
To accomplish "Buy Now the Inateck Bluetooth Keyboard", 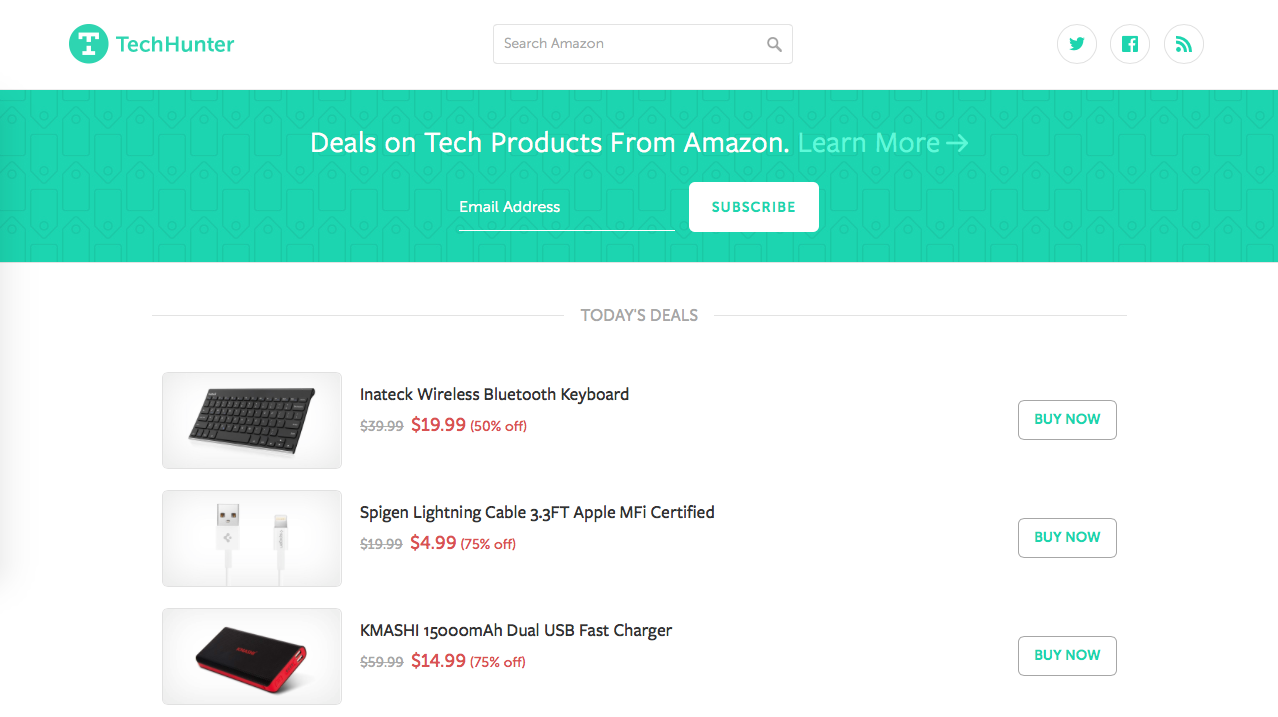I will click(x=1067, y=419).
